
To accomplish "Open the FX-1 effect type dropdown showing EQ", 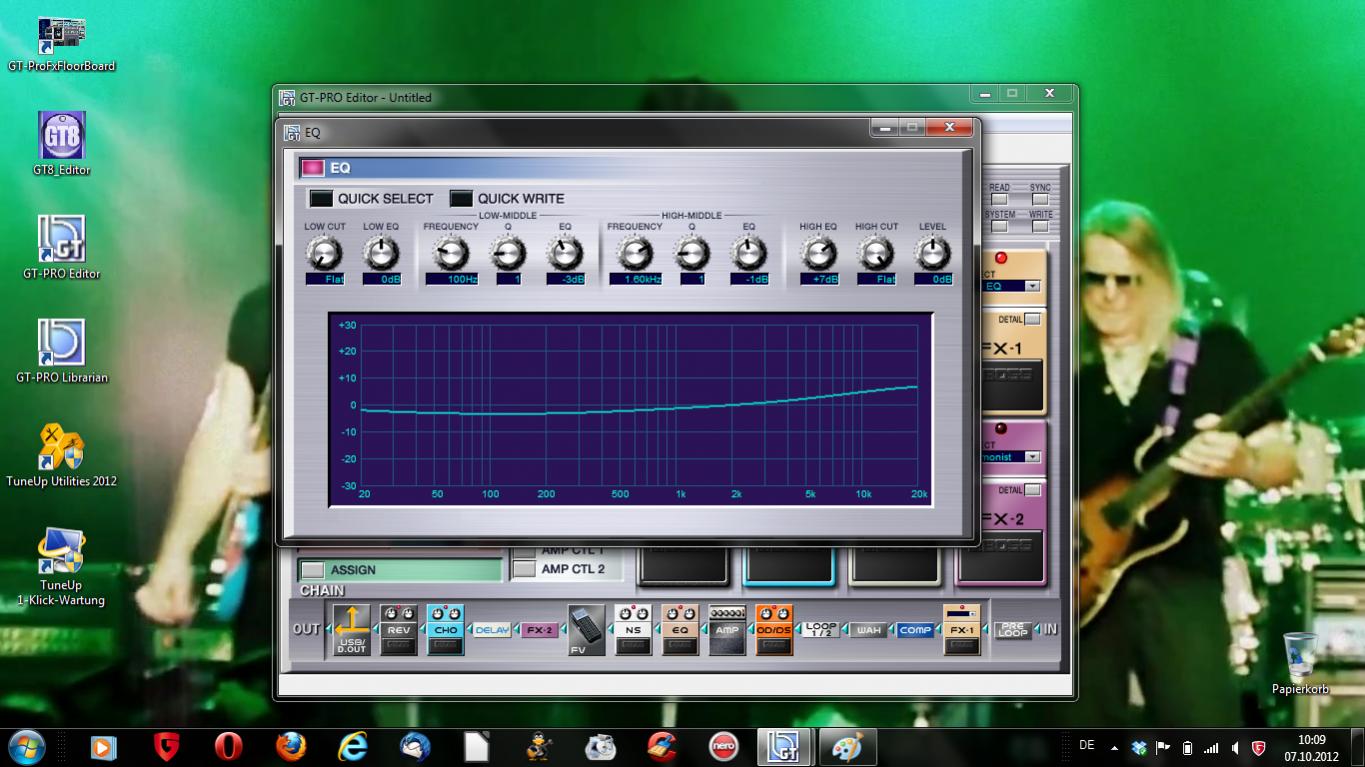I will click(x=1032, y=286).
